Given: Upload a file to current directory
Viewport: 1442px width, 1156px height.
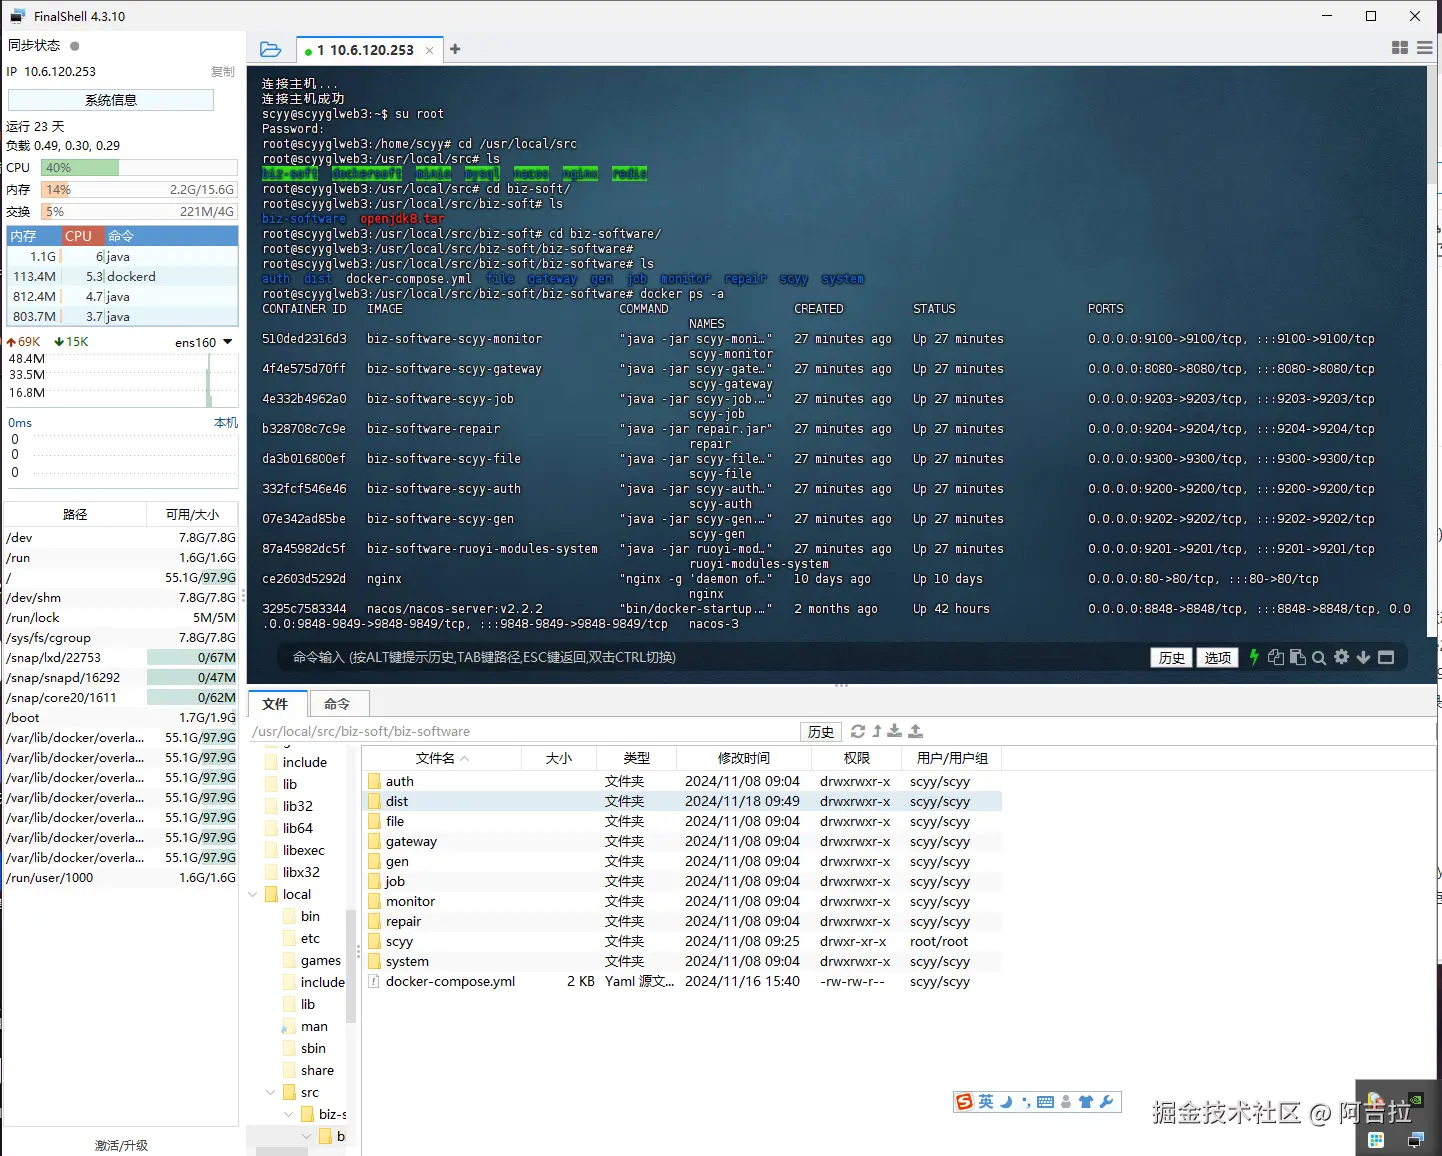Looking at the screenshot, I should click(x=915, y=731).
